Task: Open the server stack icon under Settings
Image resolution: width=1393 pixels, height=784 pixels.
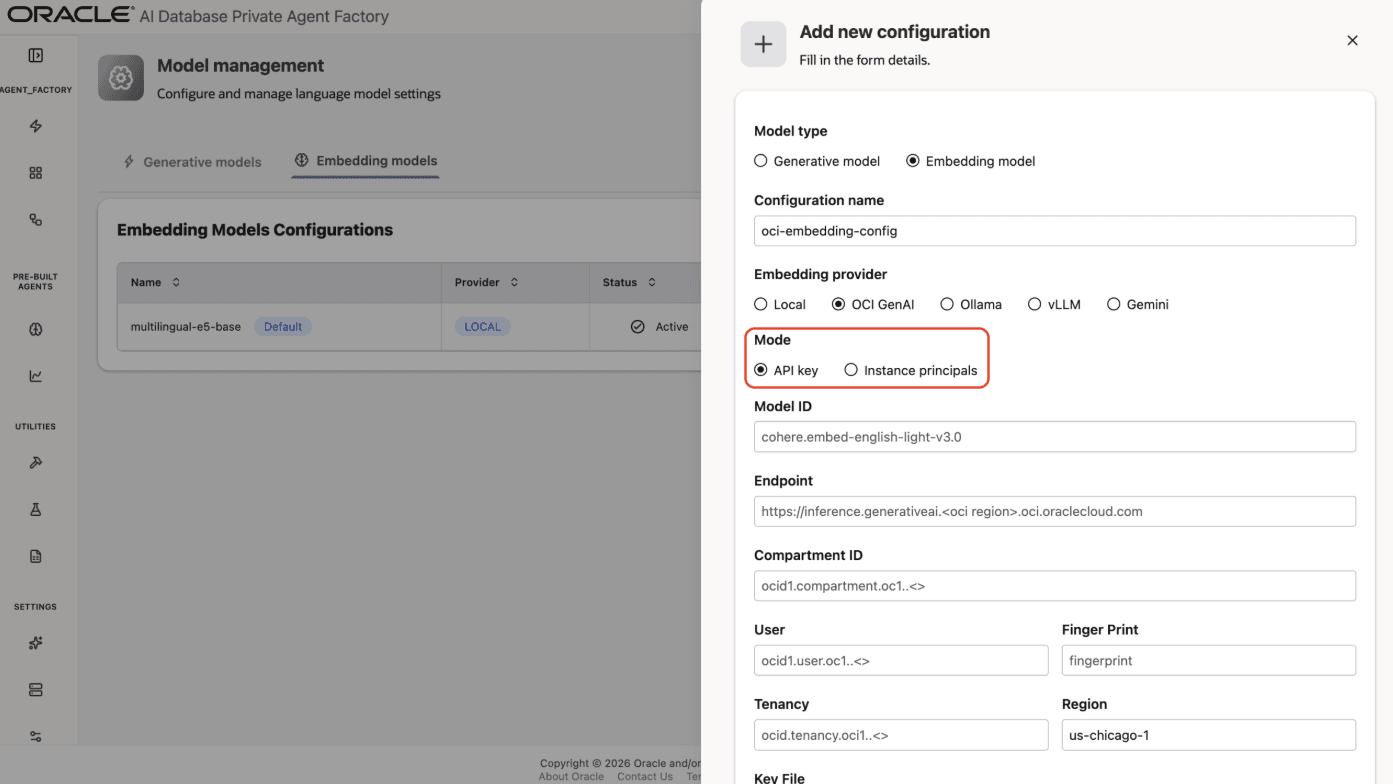Action: point(36,690)
